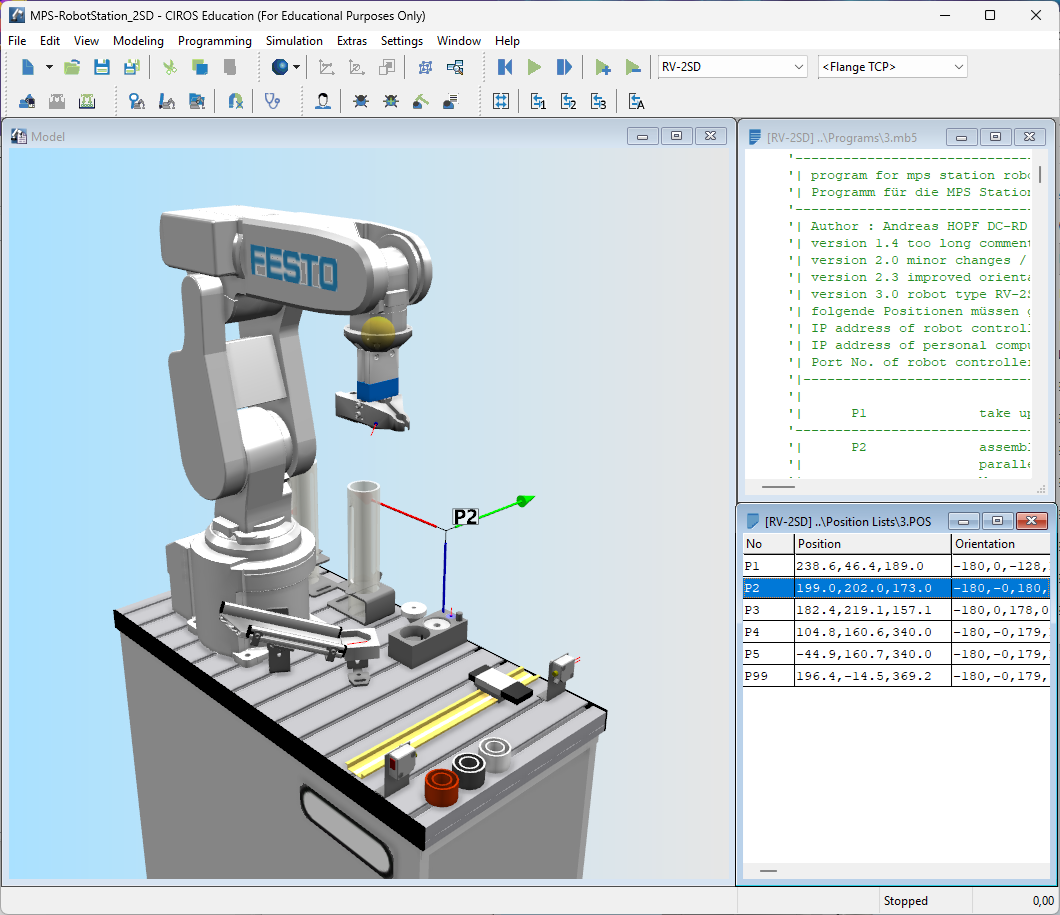The height and width of the screenshot is (915, 1060).
Task: Click the Orientation column header
Action: click(1001, 544)
